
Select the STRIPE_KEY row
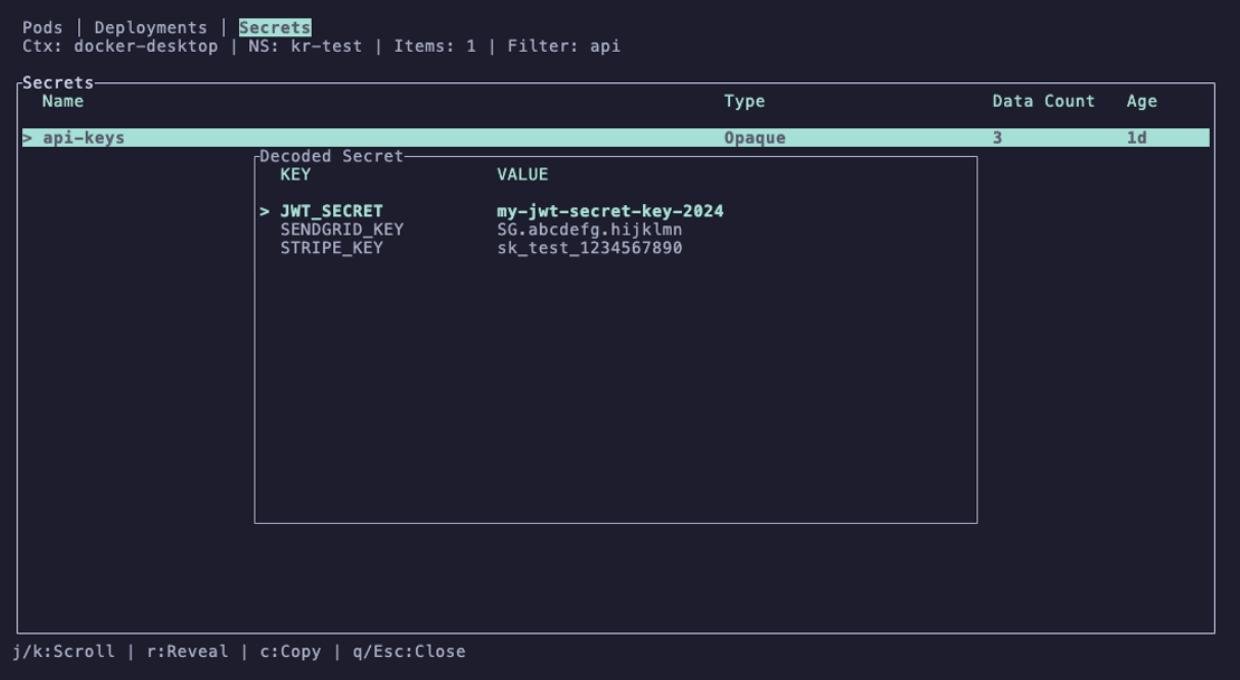coord(331,247)
